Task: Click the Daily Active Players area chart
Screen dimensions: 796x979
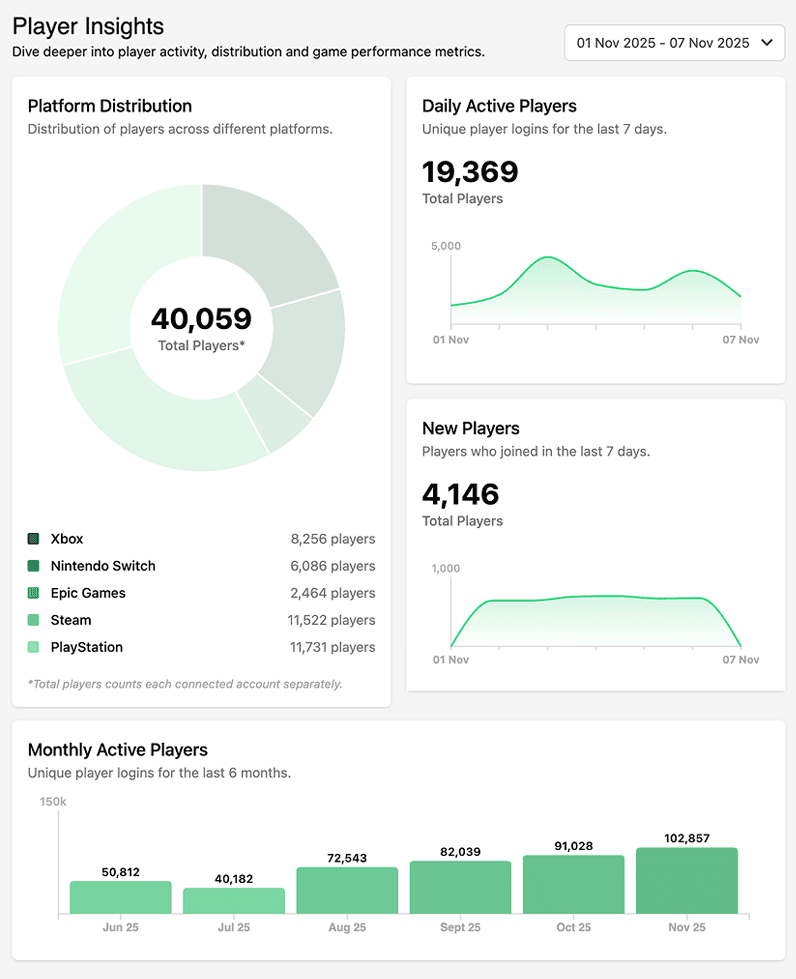Action: pyautogui.click(x=595, y=295)
